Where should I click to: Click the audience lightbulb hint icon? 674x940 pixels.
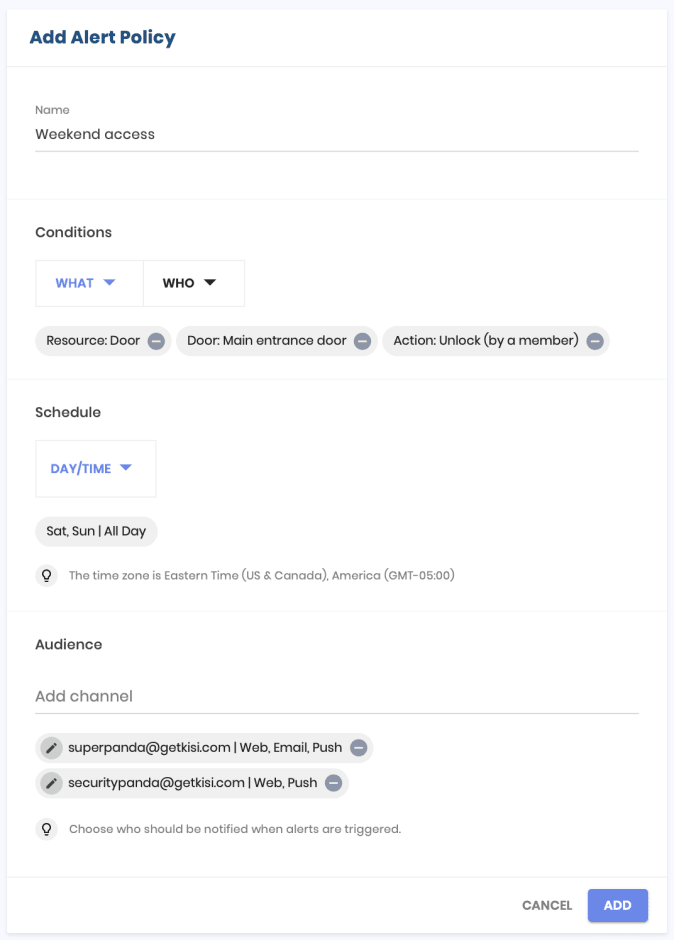(46, 829)
